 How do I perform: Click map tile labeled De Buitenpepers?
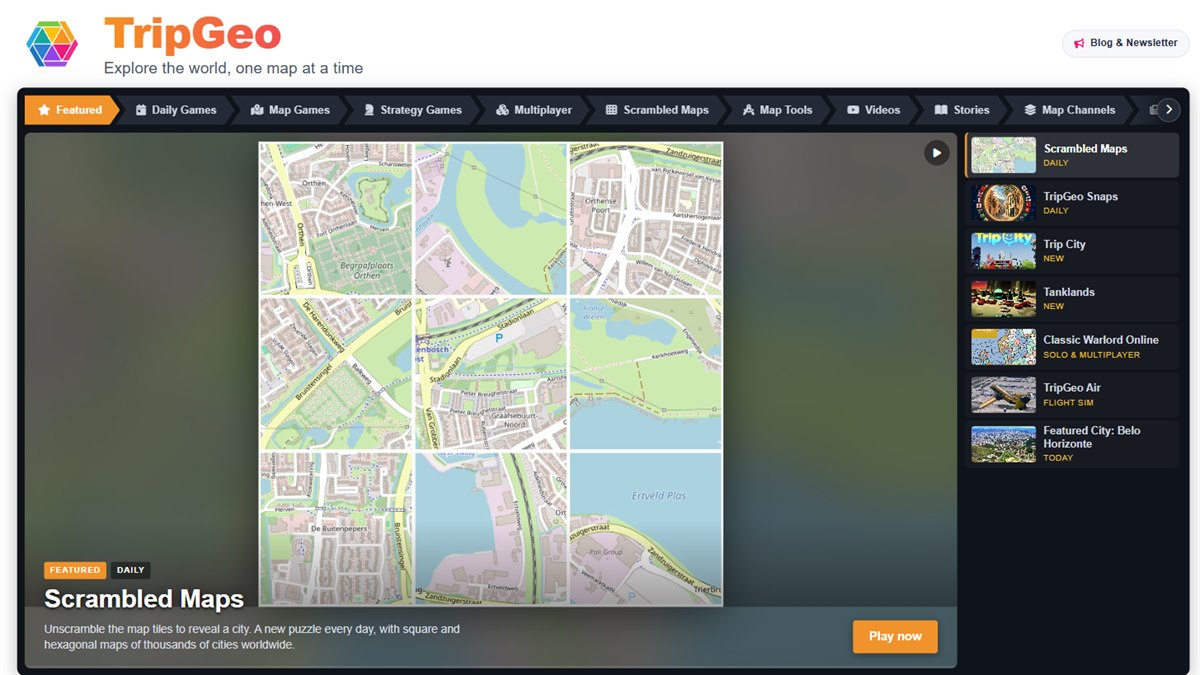(x=336, y=528)
